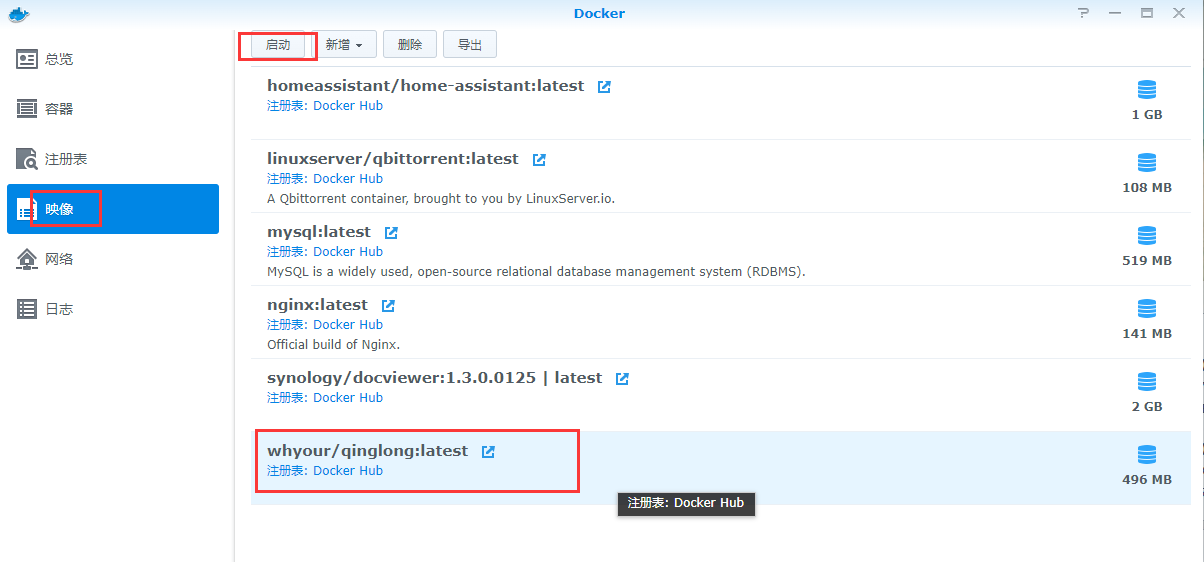The image size is (1204, 562).
Task: Open the 总览 overview icon in sidebar
Action: (27, 59)
